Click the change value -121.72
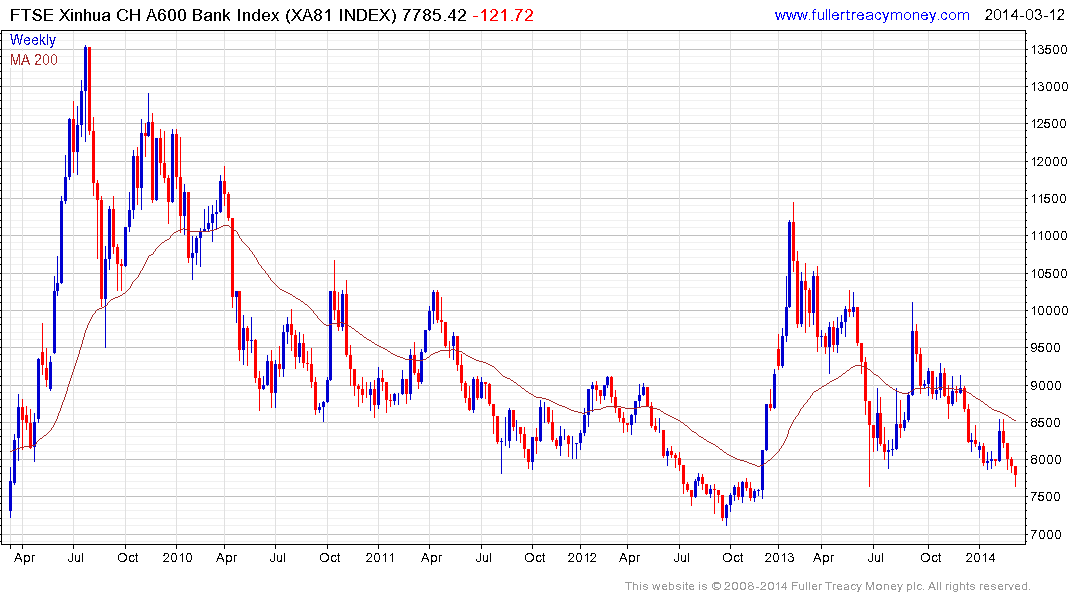The width and height of the screenshot is (1075, 600). [503, 15]
